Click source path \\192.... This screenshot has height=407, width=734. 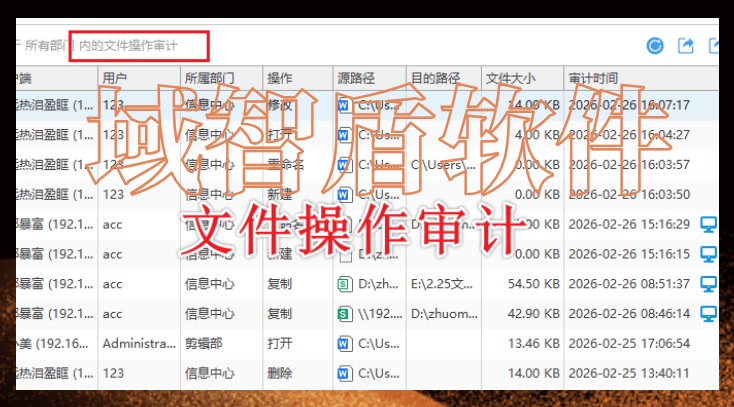(x=380, y=314)
